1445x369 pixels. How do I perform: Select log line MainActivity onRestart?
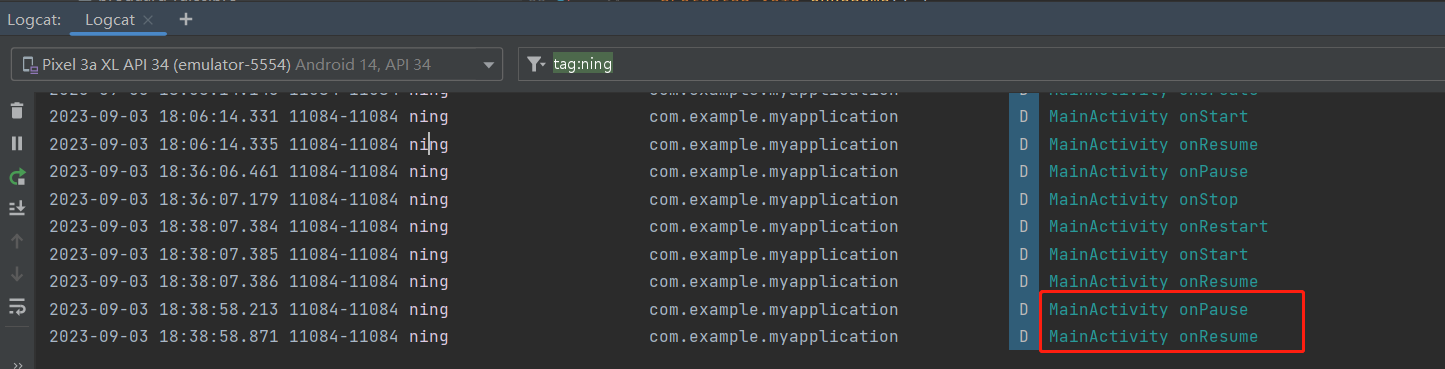(x=1158, y=227)
